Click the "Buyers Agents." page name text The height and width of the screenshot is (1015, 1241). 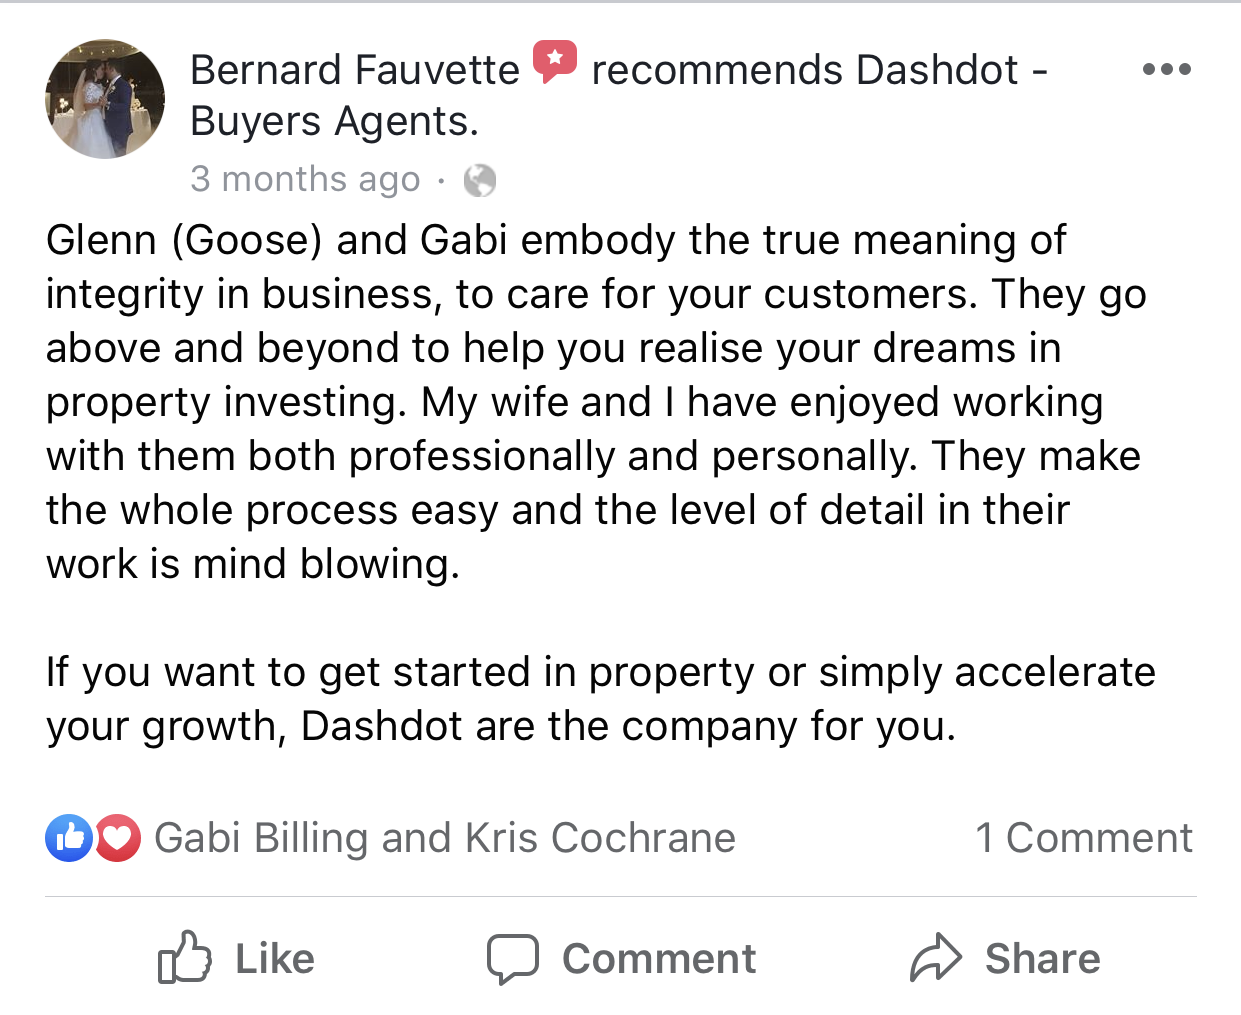334,121
